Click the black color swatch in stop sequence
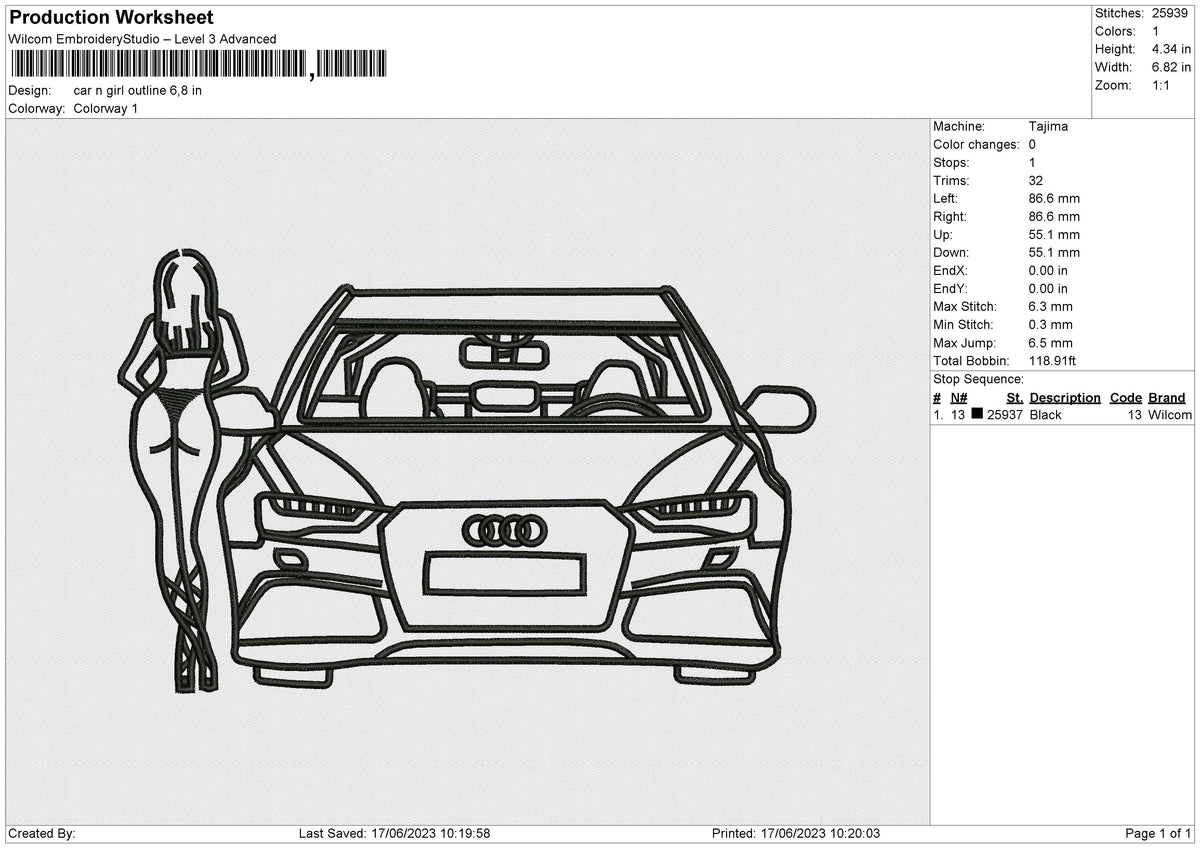Screen dimensions: 1200x848 click(977, 414)
